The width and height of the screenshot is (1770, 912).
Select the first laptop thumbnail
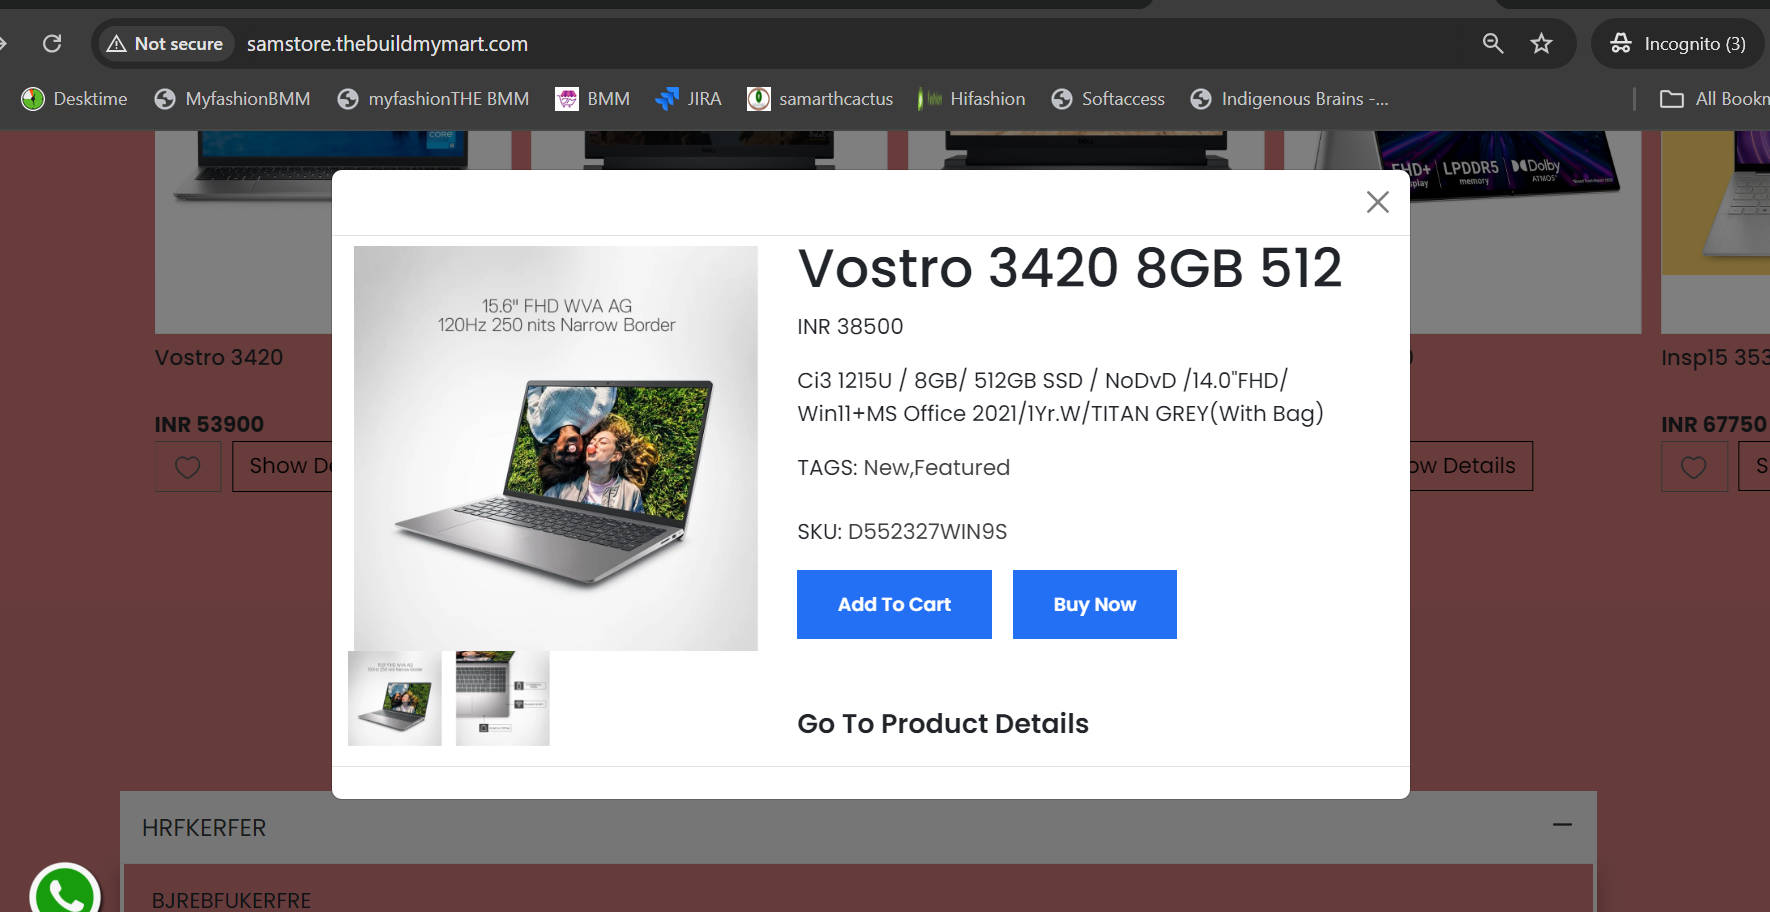pos(395,698)
